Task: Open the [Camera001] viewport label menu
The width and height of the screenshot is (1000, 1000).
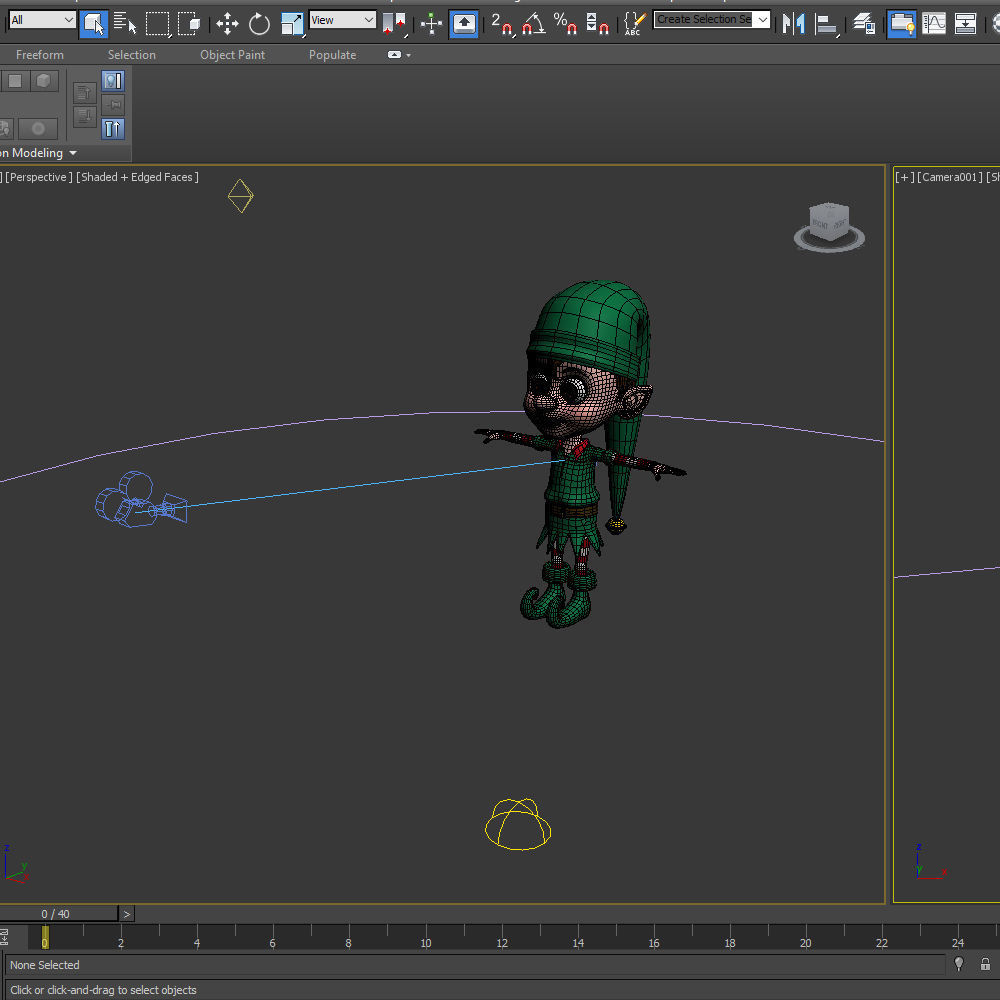Action: (x=950, y=177)
